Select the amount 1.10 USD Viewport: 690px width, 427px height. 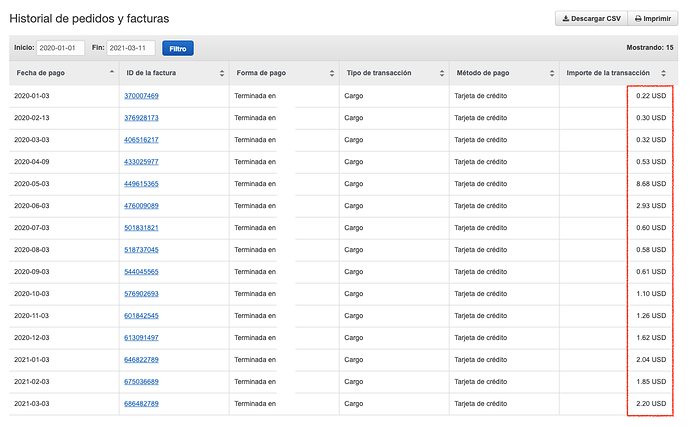point(651,294)
